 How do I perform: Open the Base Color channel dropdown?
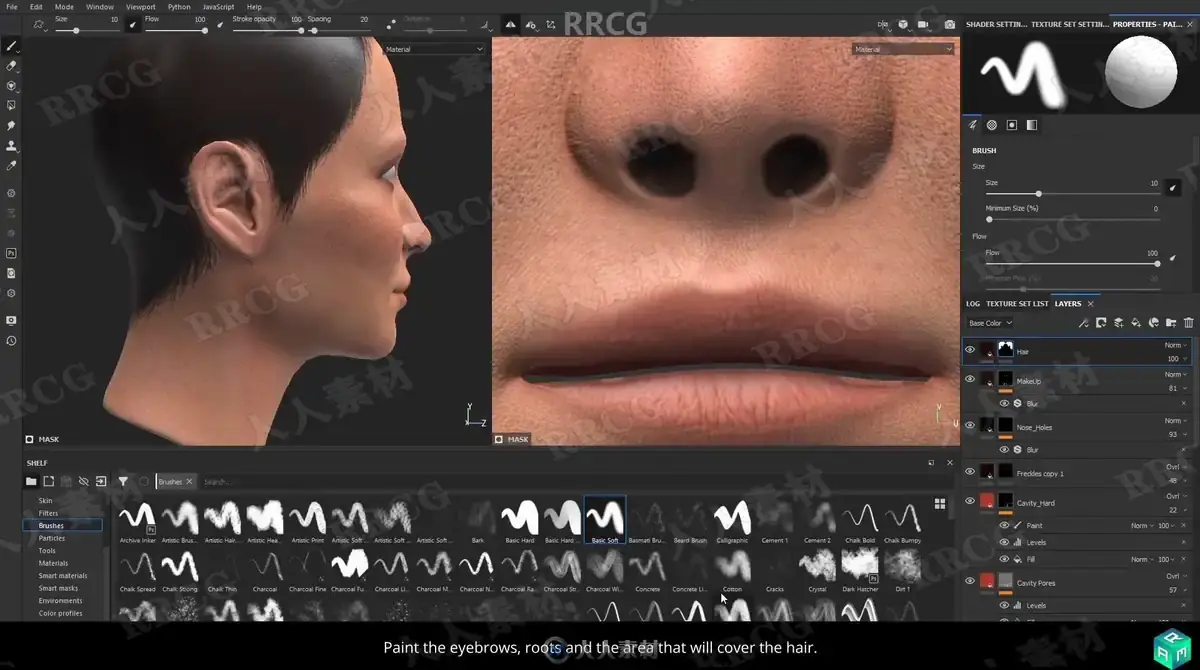pos(991,323)
